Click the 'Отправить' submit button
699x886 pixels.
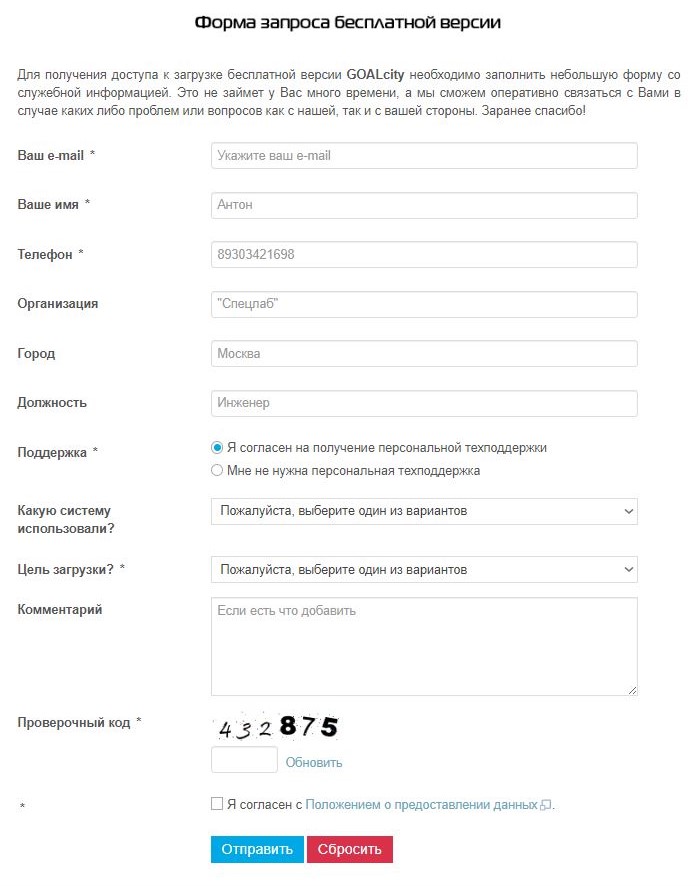pyautogui.click(x=257, y=850)
